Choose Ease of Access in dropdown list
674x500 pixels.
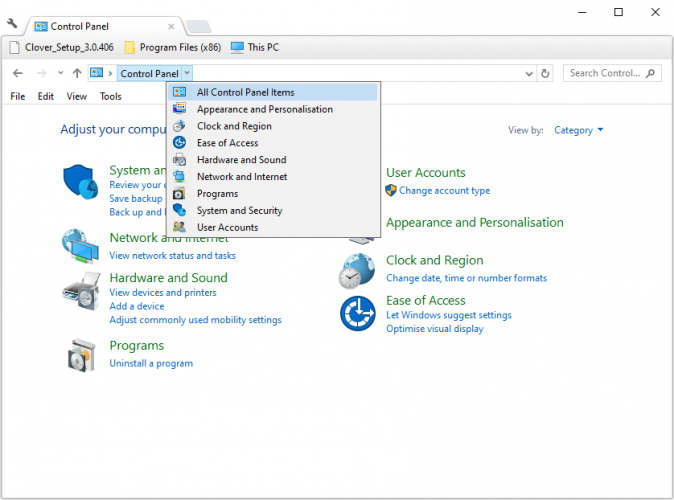[x=273, y=143]
